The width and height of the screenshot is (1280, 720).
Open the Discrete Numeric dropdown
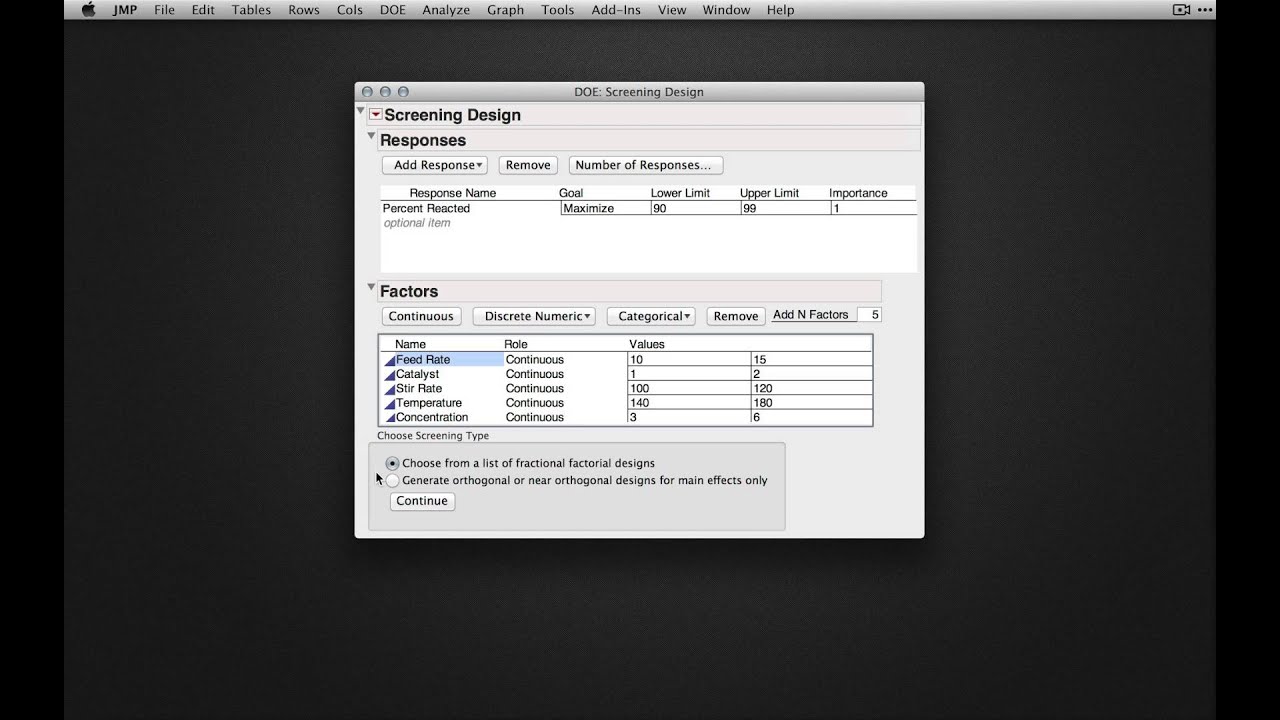pos(534,316)
